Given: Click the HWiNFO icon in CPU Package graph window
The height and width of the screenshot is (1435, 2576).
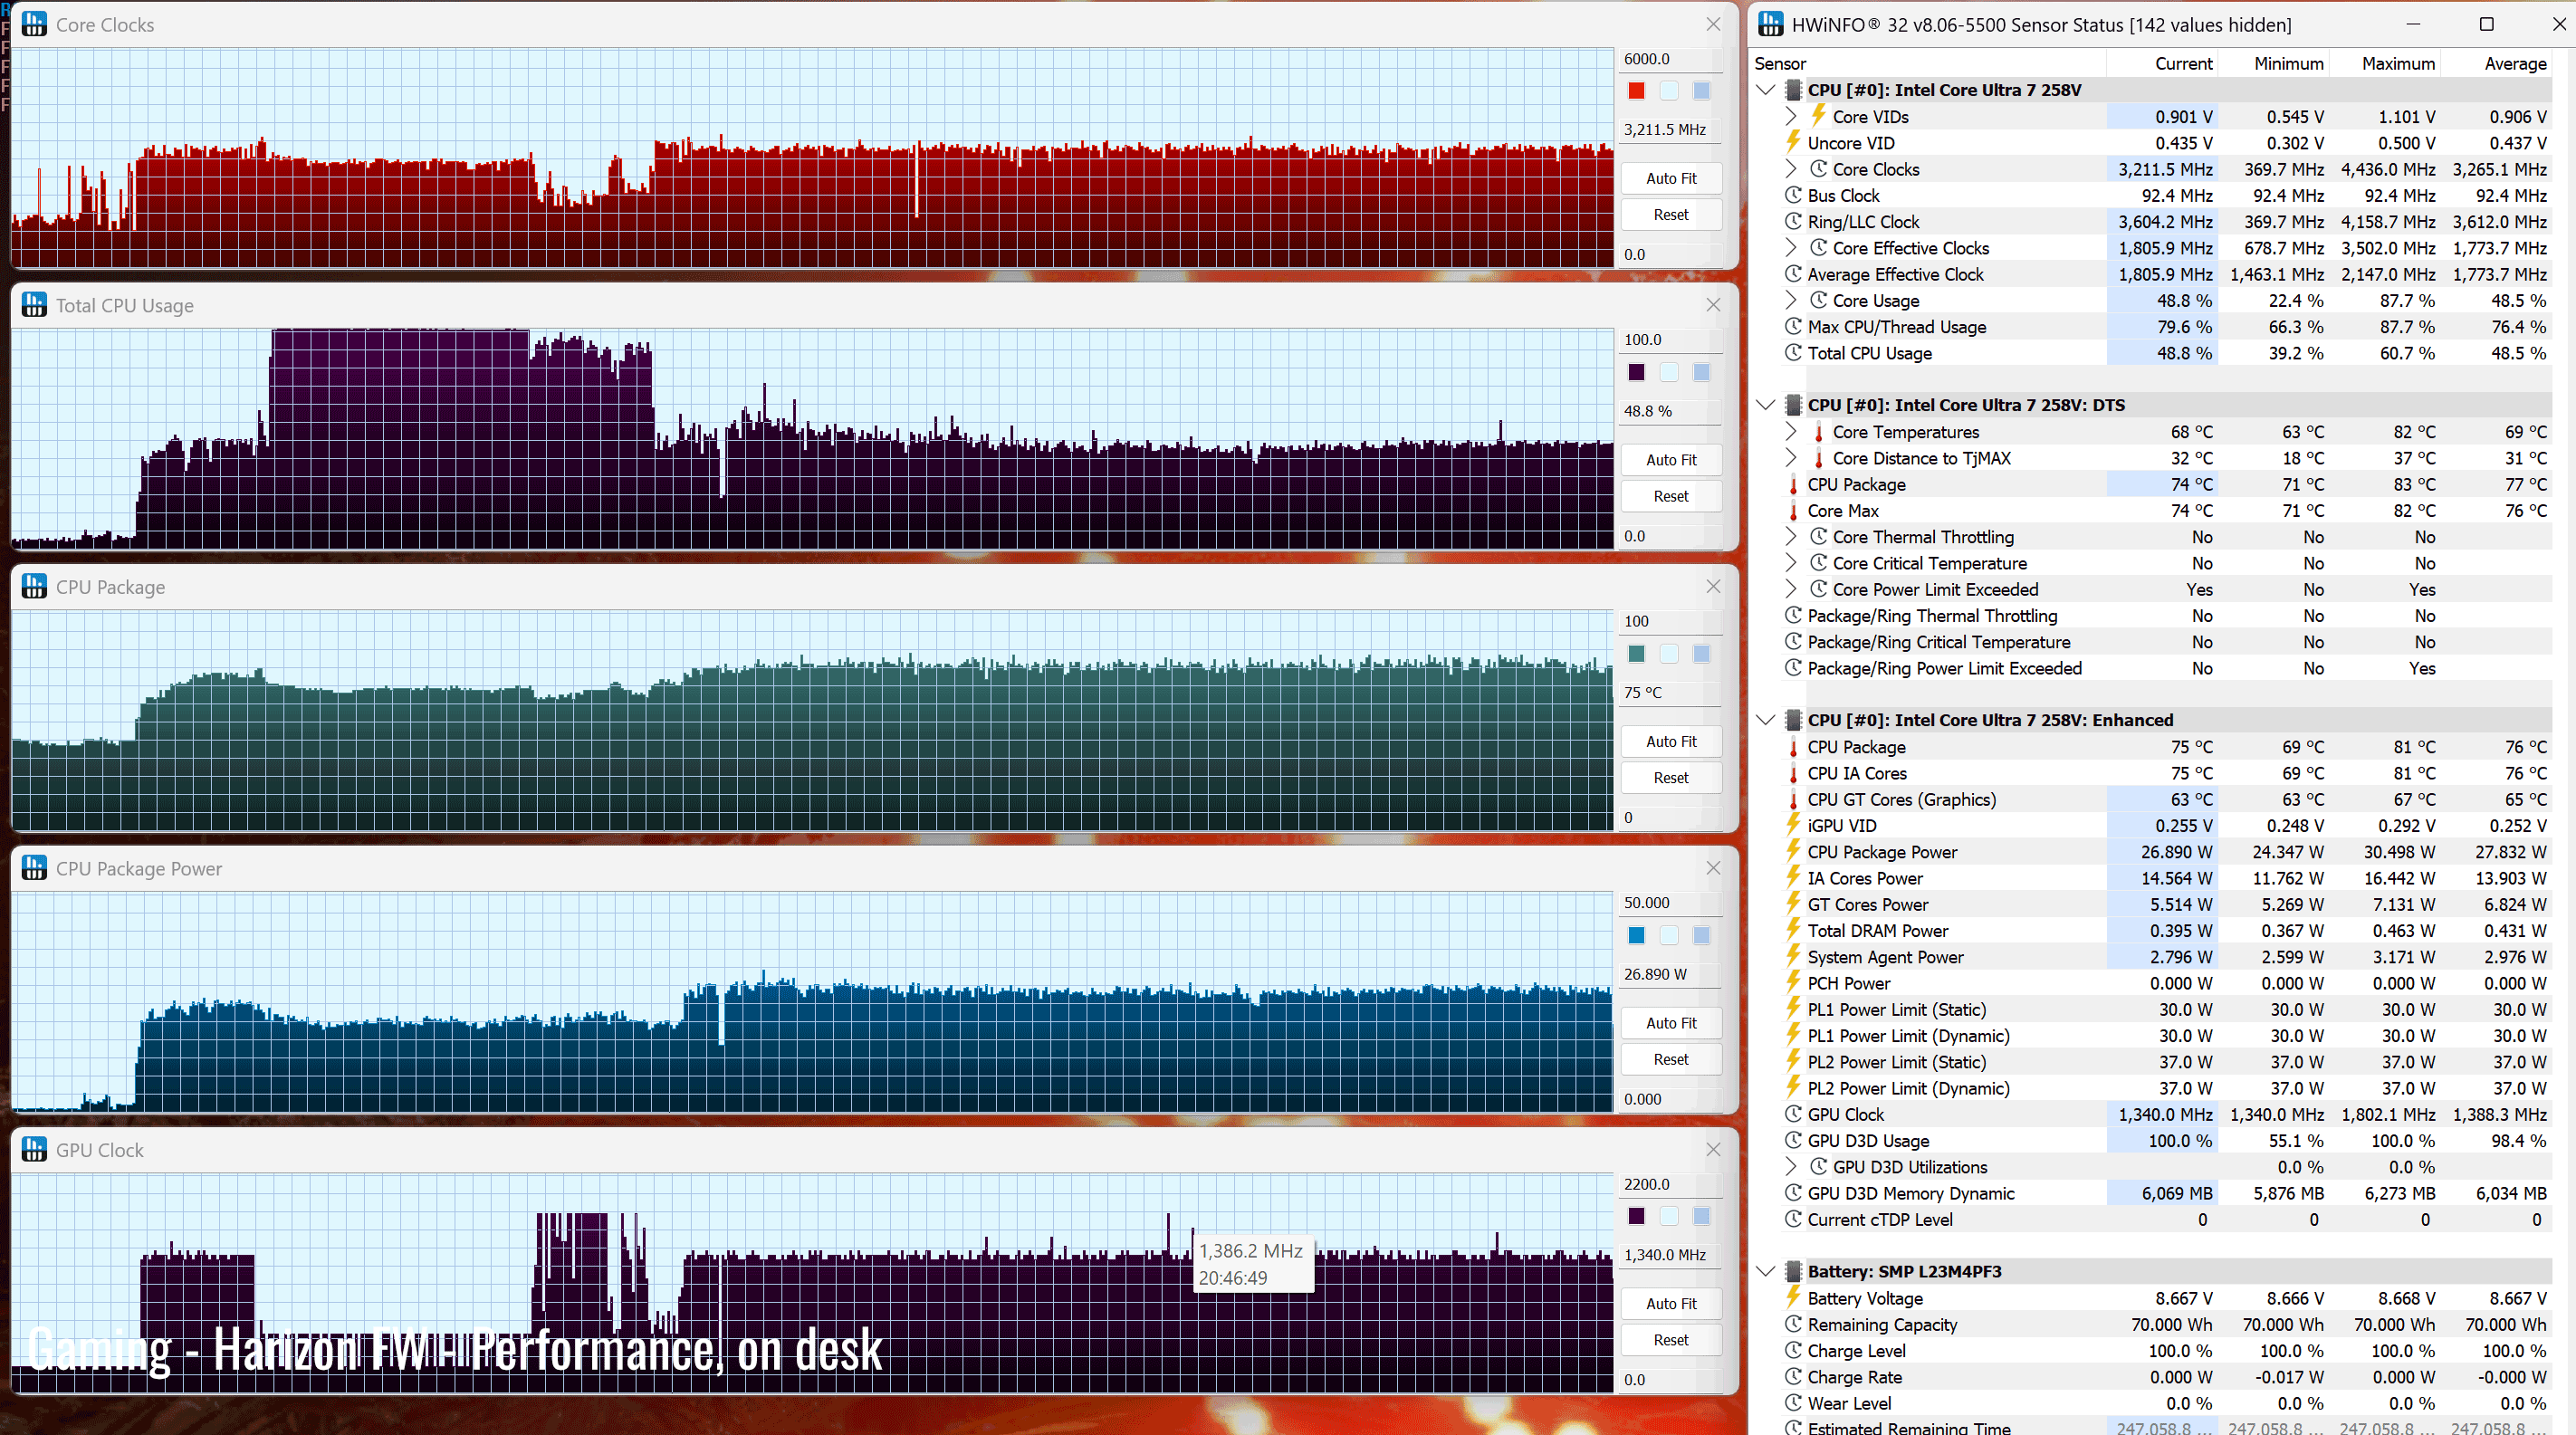Looking at the screenshot, I should point(34,587).
